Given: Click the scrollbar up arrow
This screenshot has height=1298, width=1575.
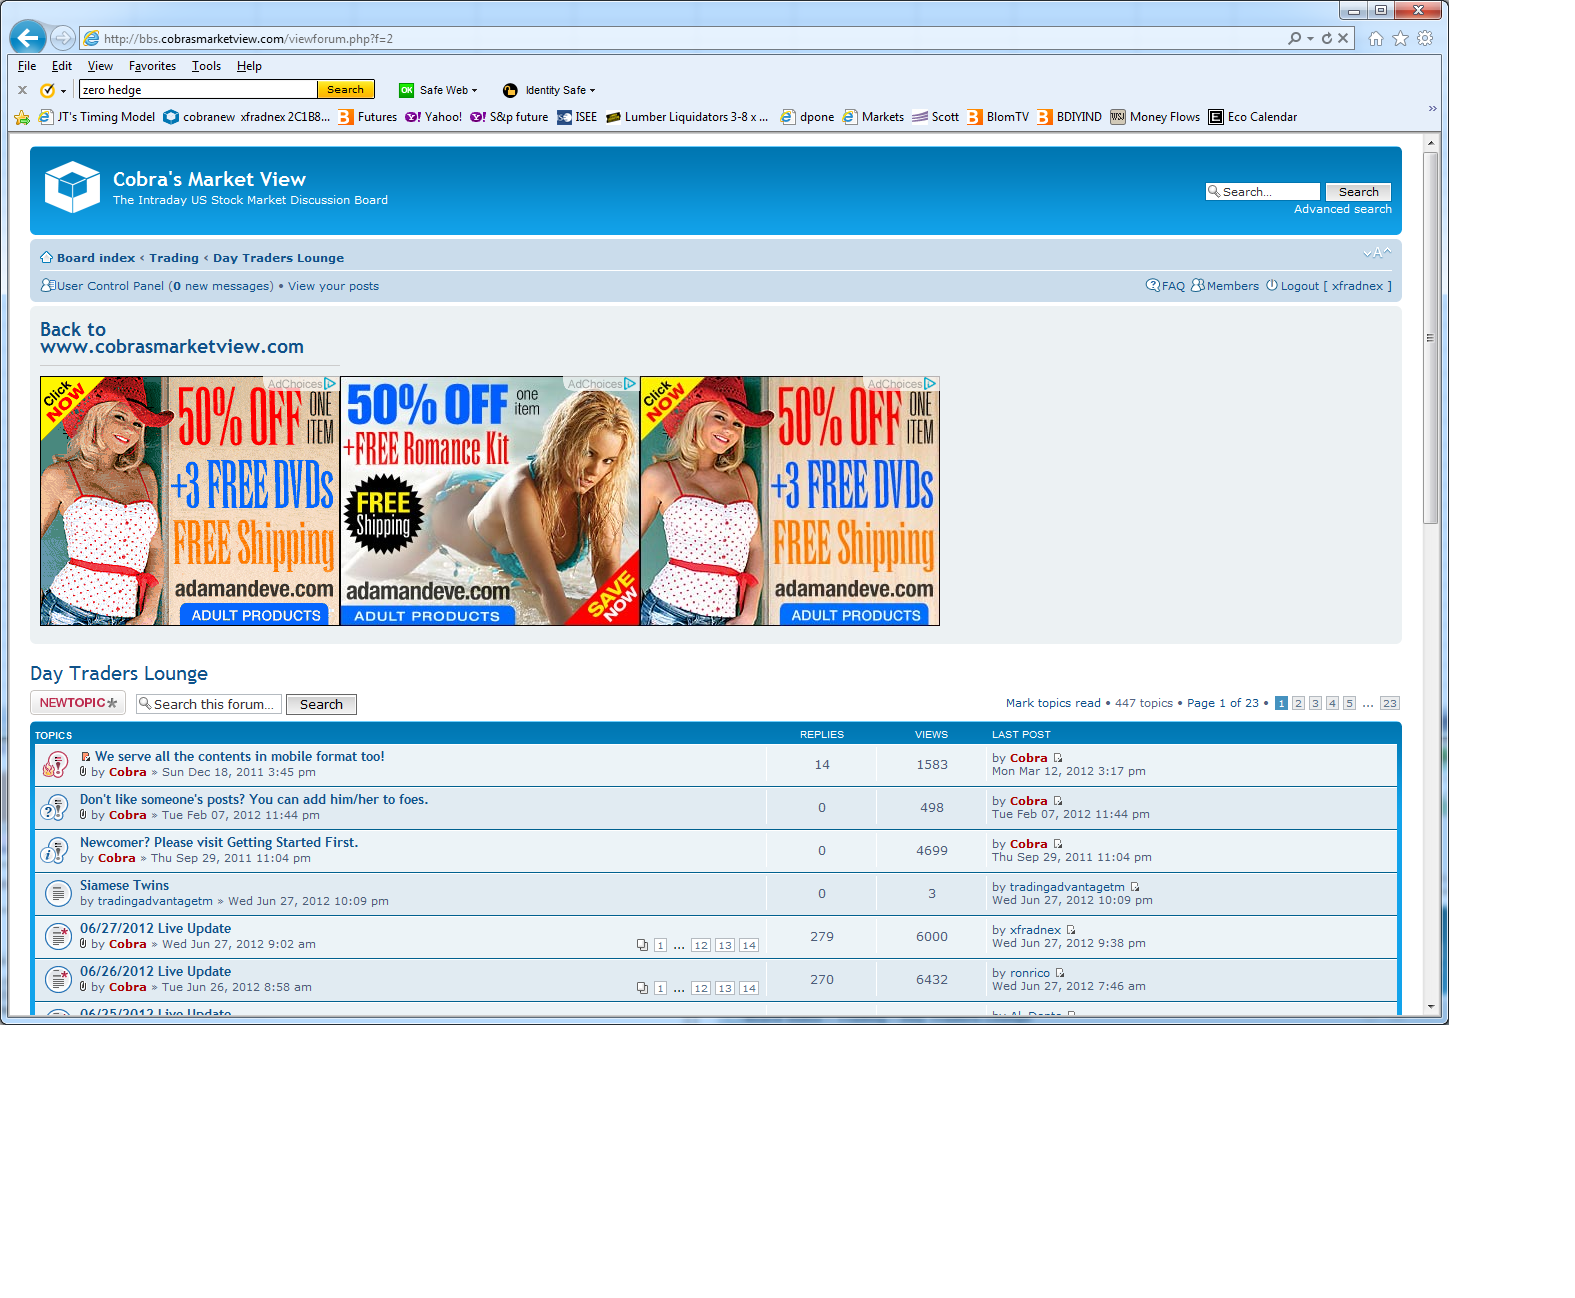Looking at the screenshot, I should [1430, 143].
